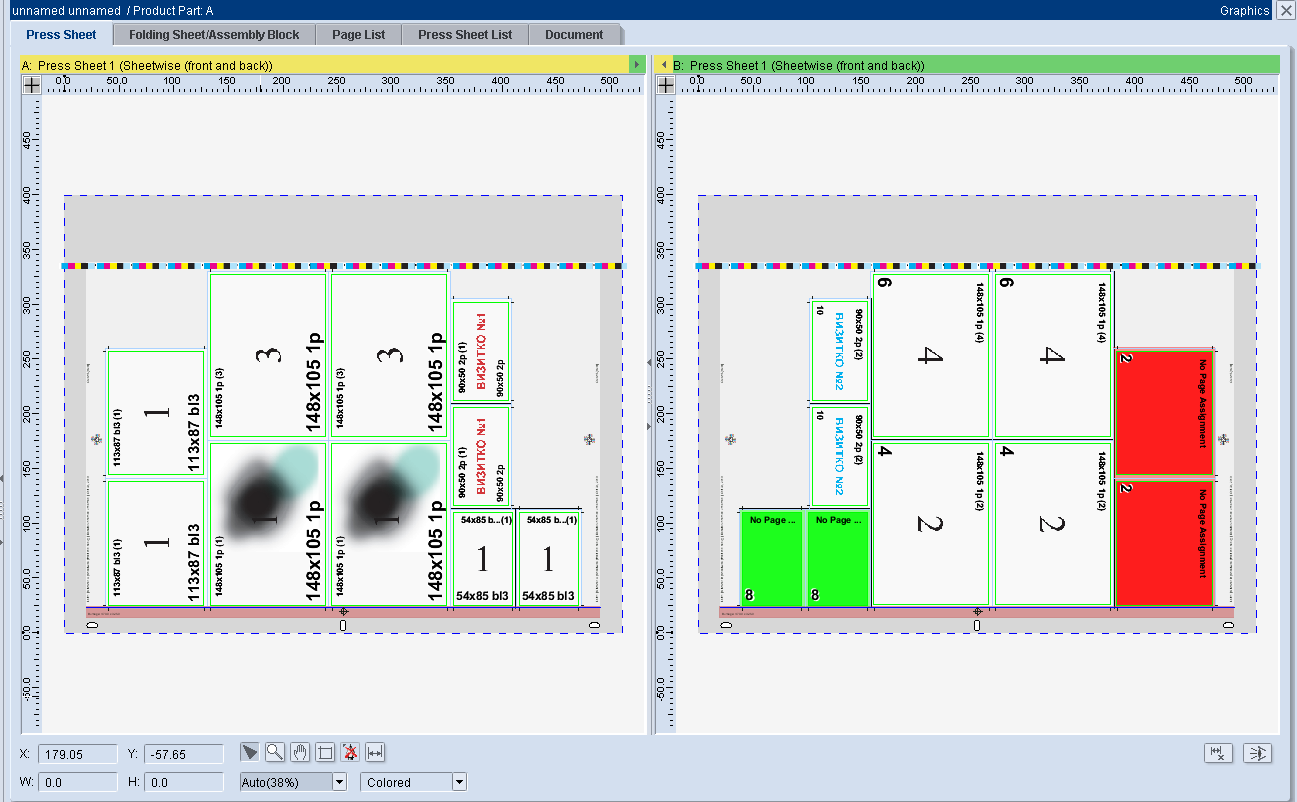The height and width of the screenshot is (802, 1297).
Task: Select right upper page 4 in view B
Action: (x=1053, y=355)
